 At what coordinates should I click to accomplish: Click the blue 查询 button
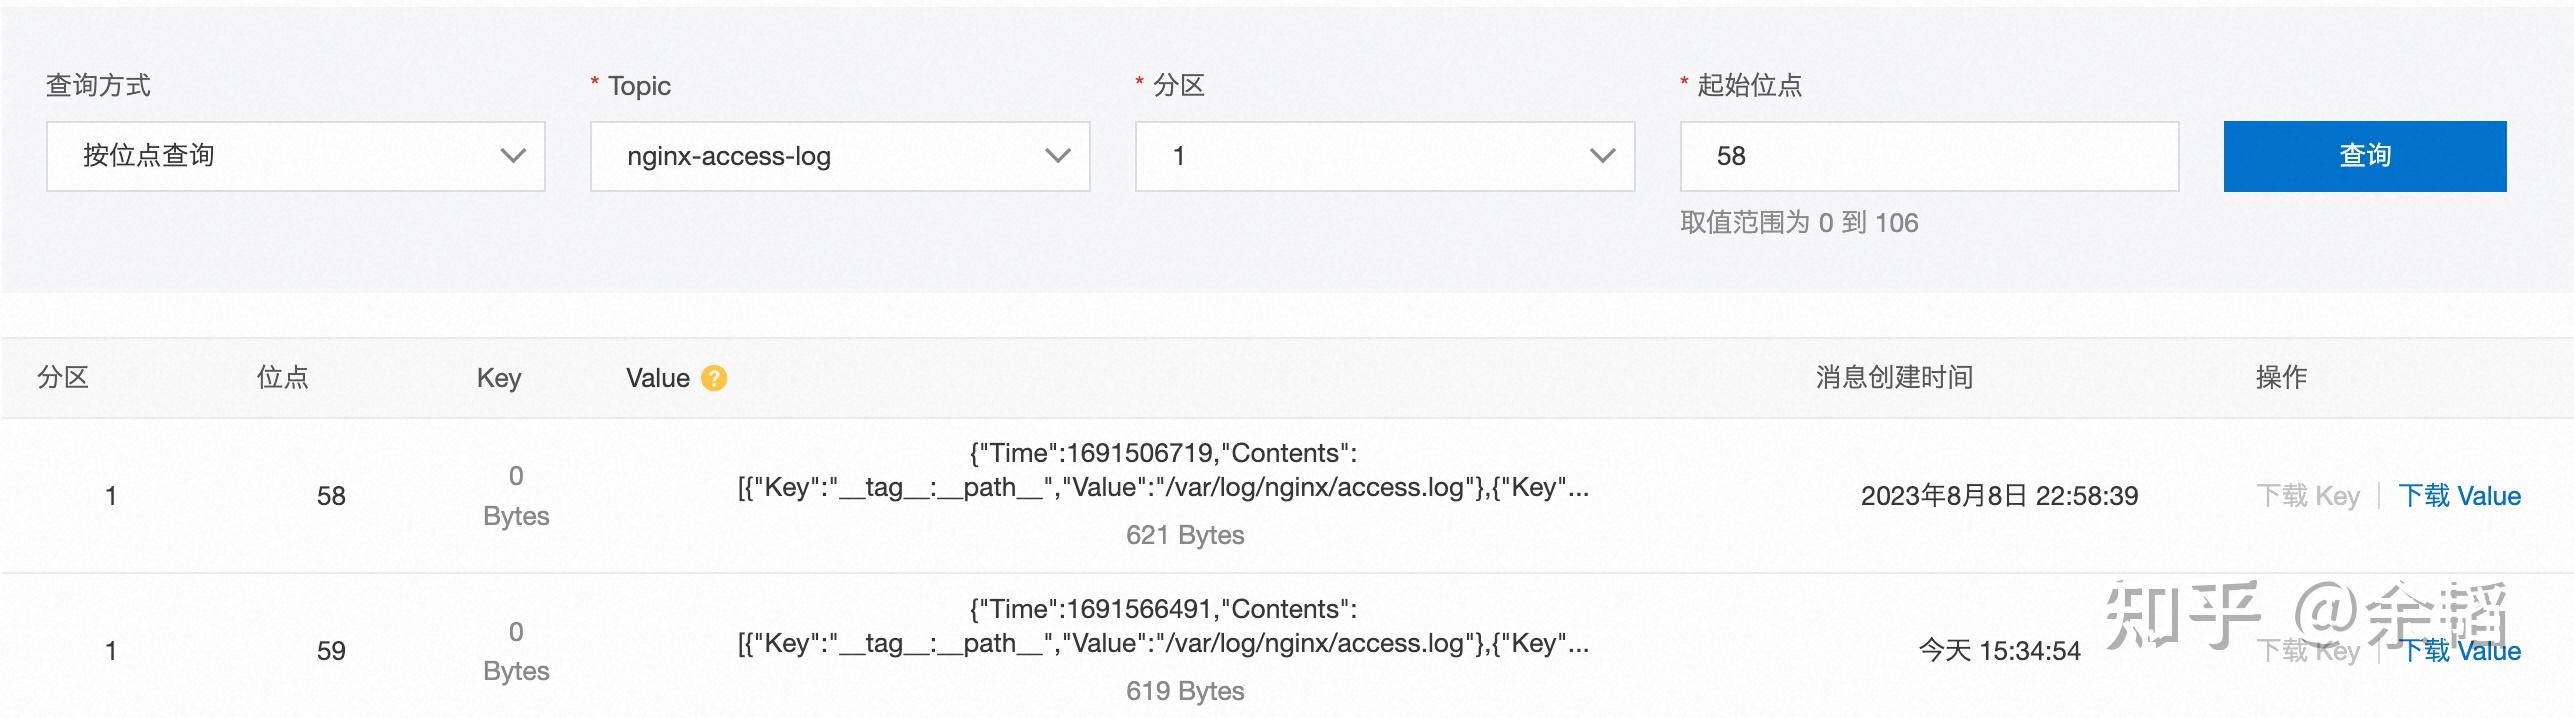(x=2365, y=156)
